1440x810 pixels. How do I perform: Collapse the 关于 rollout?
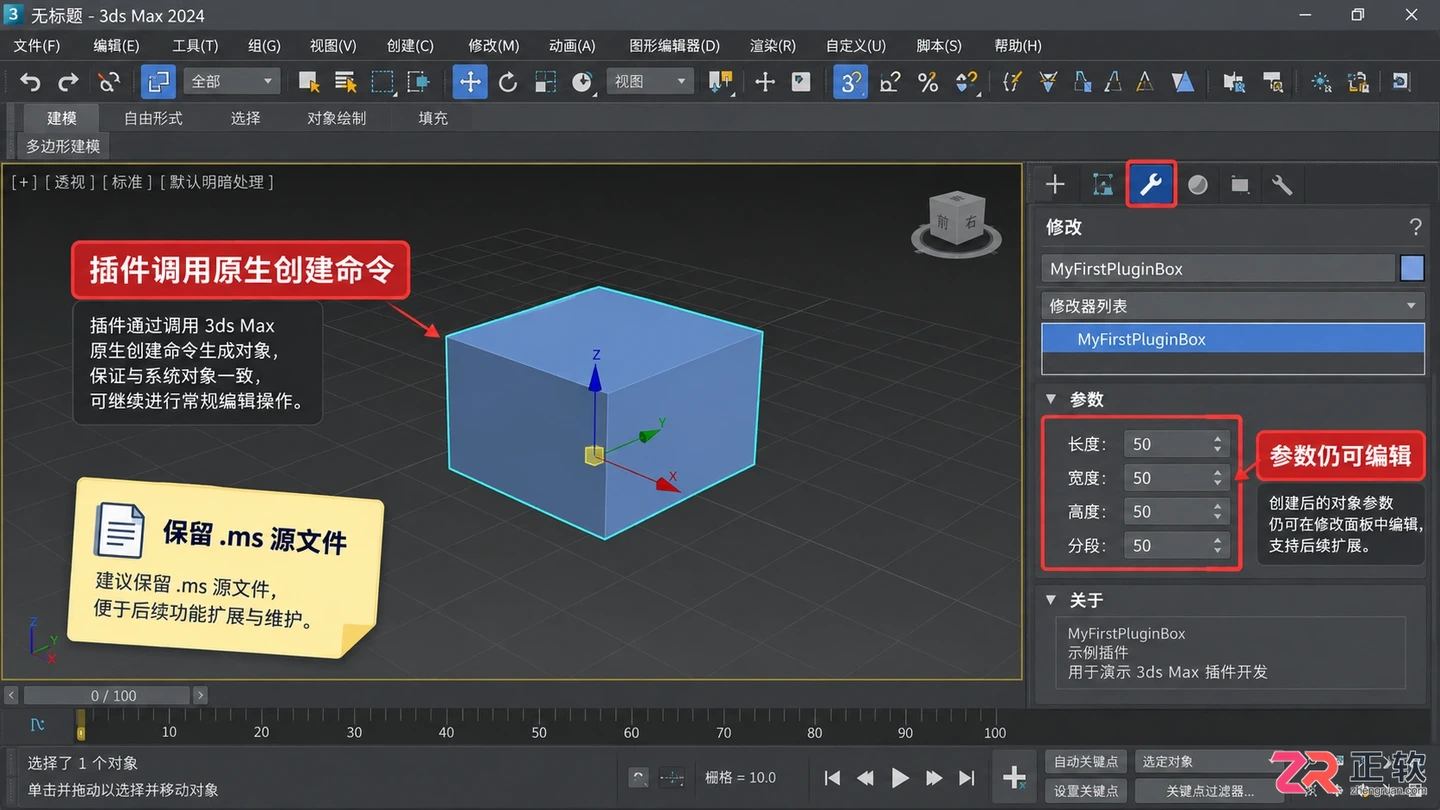point(1050,600)
